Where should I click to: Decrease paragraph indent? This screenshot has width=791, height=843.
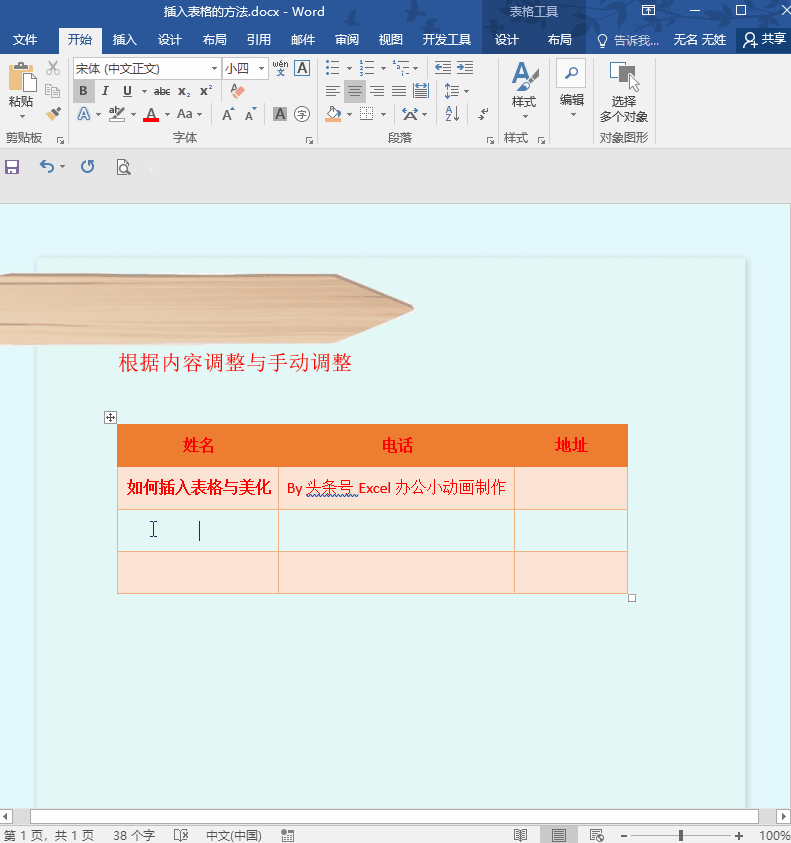click(443, 68)
